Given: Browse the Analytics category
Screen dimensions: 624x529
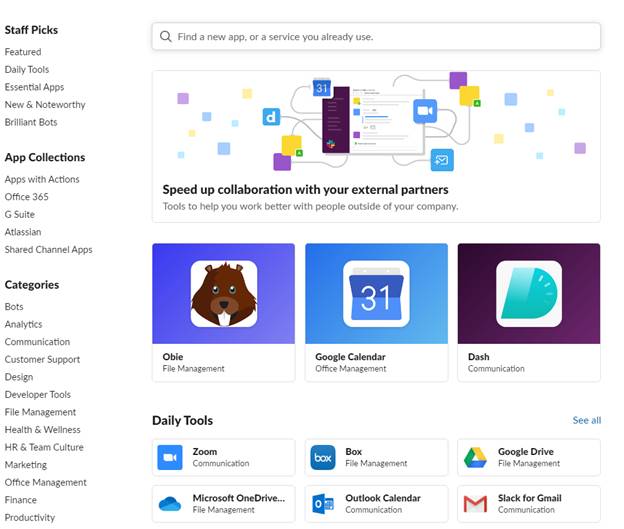Looking at the screenshot, I should click(23, 324).
